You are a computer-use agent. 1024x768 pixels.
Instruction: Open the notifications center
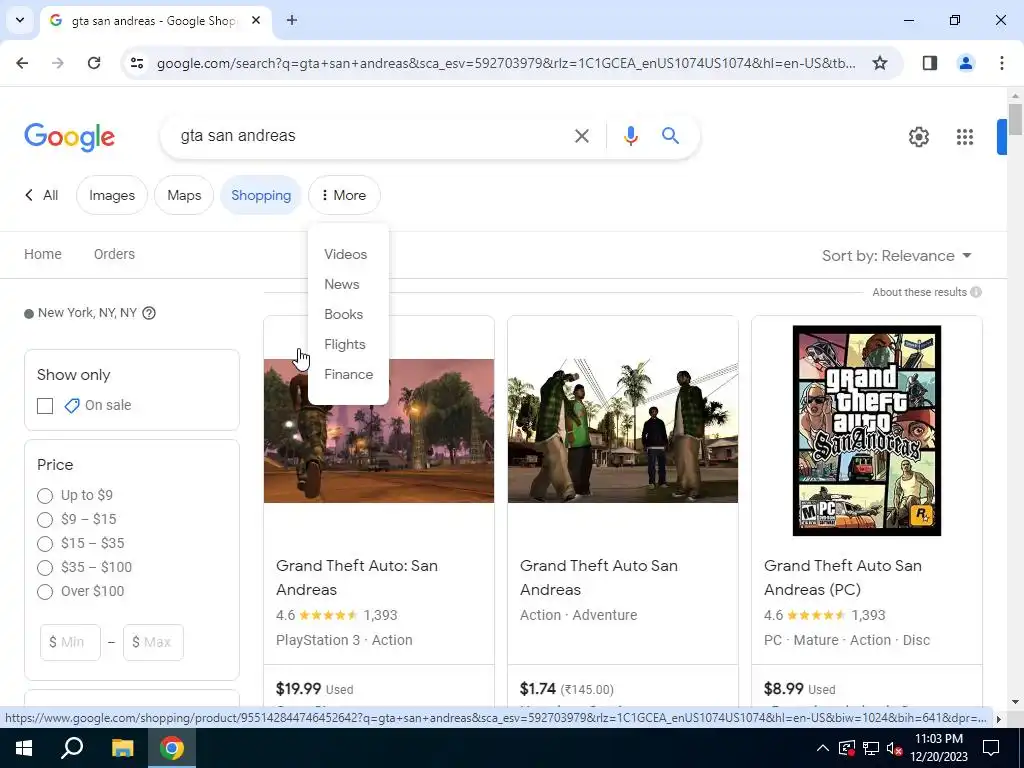coord(991,748)
